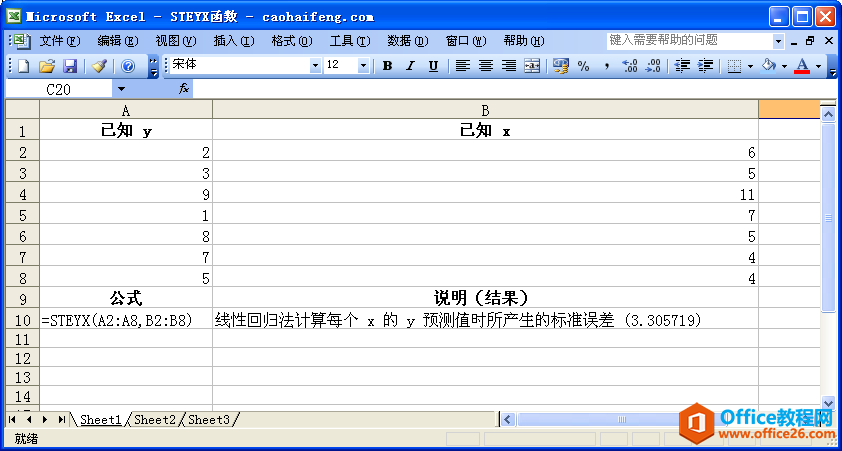Apply red font color
The height and width of the screenshot is (451, 842).
(x=803, y=66)
